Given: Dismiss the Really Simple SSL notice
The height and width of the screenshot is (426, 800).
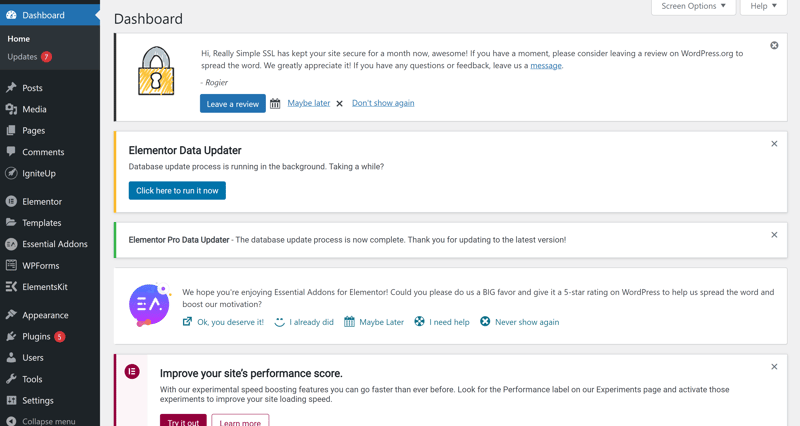Looking at the screenshot, I should coord(774,46).
